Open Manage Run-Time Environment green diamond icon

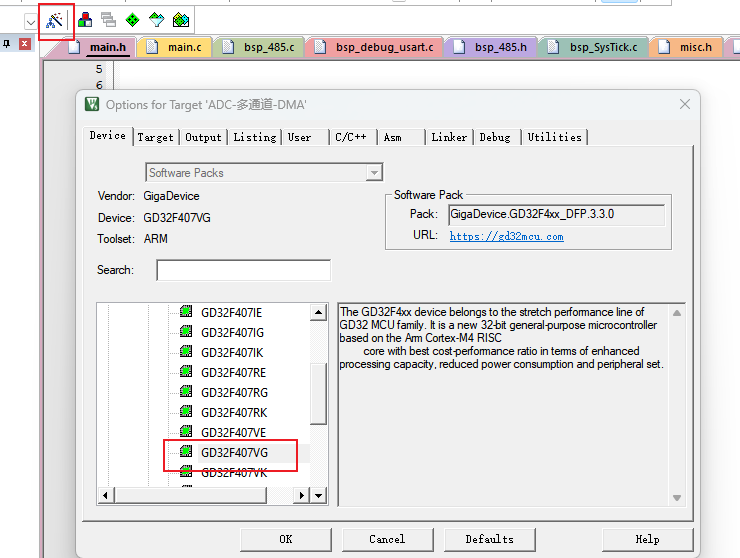tap(133, 20)
